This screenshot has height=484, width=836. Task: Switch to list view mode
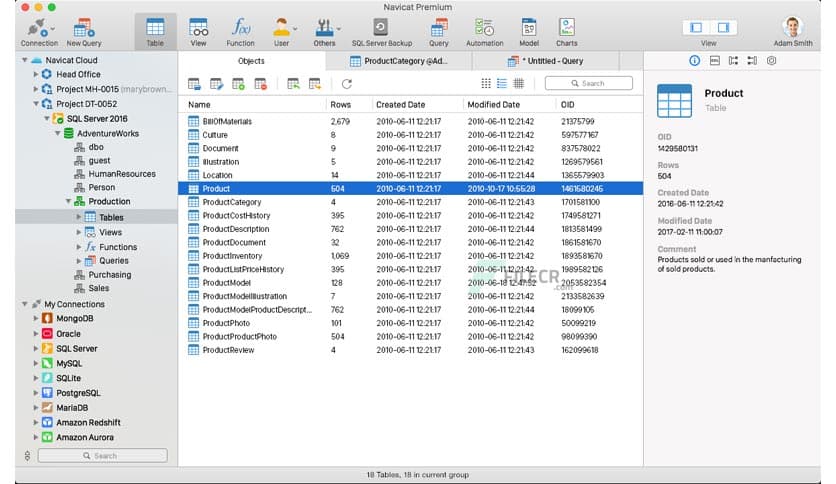tap(502, 83)
